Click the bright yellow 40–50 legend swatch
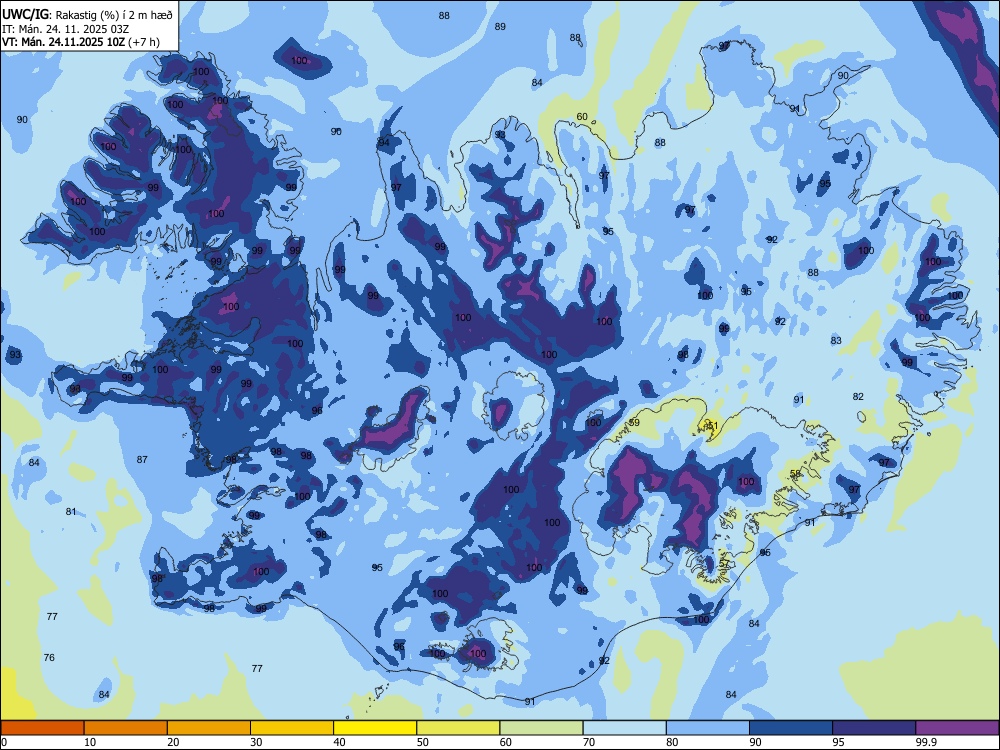 click(375, 728)
